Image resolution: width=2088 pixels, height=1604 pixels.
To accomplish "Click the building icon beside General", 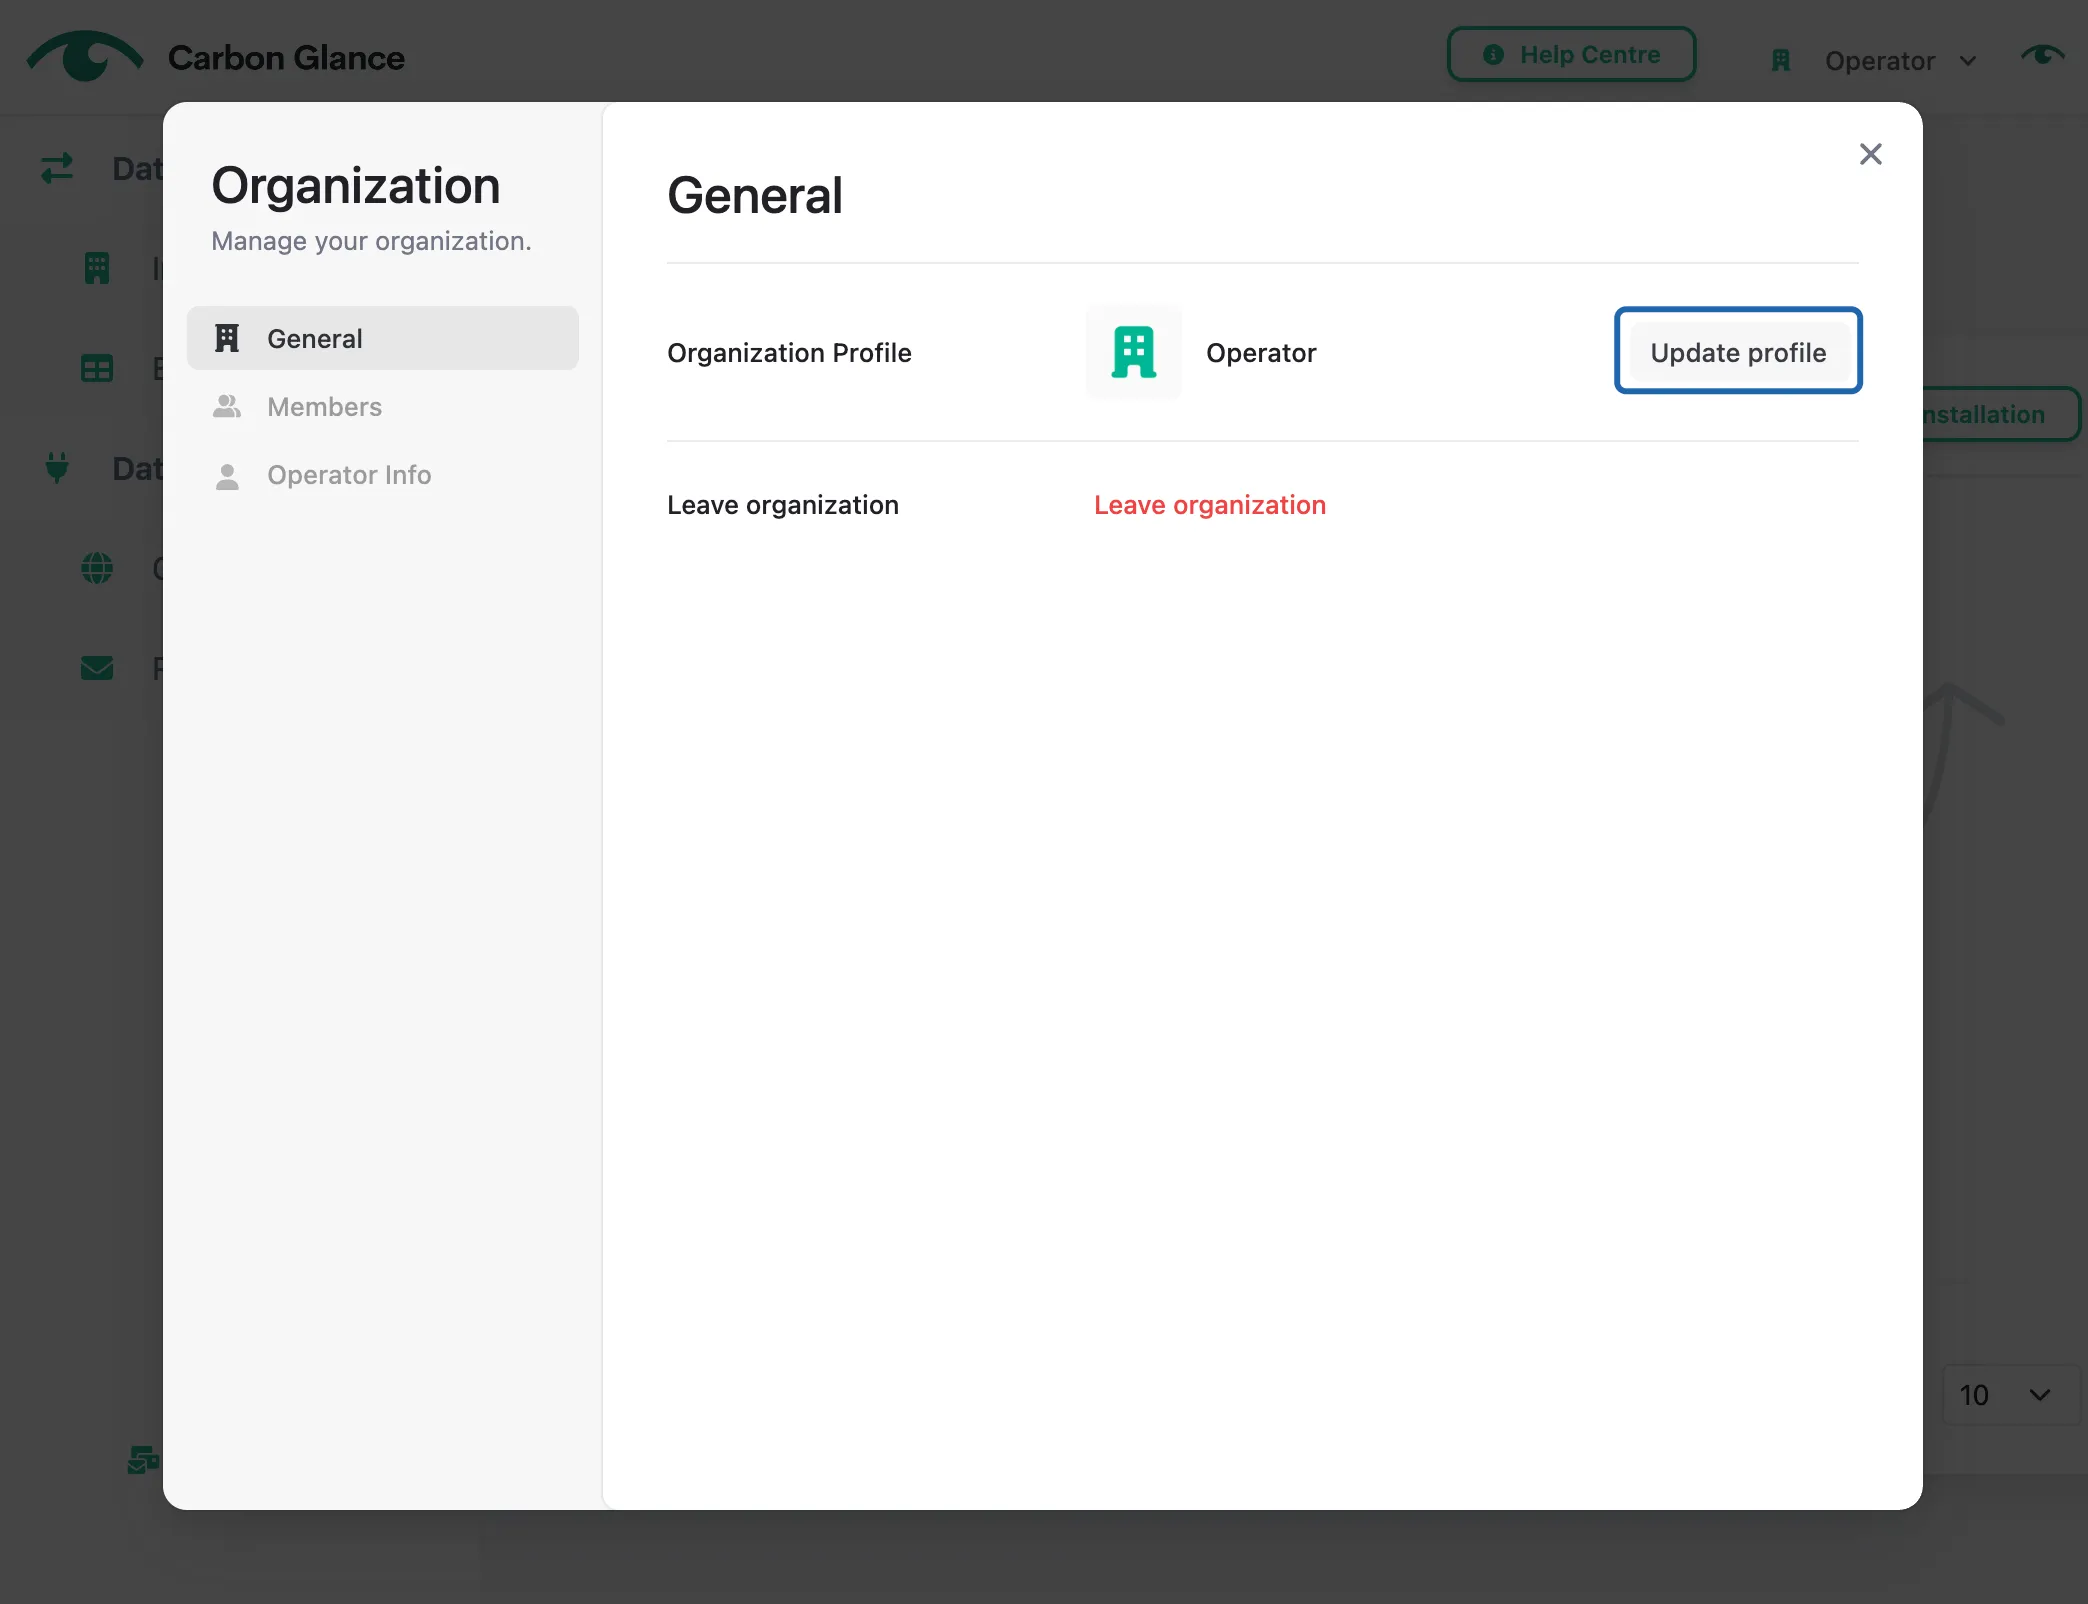I will click(227, 338).
